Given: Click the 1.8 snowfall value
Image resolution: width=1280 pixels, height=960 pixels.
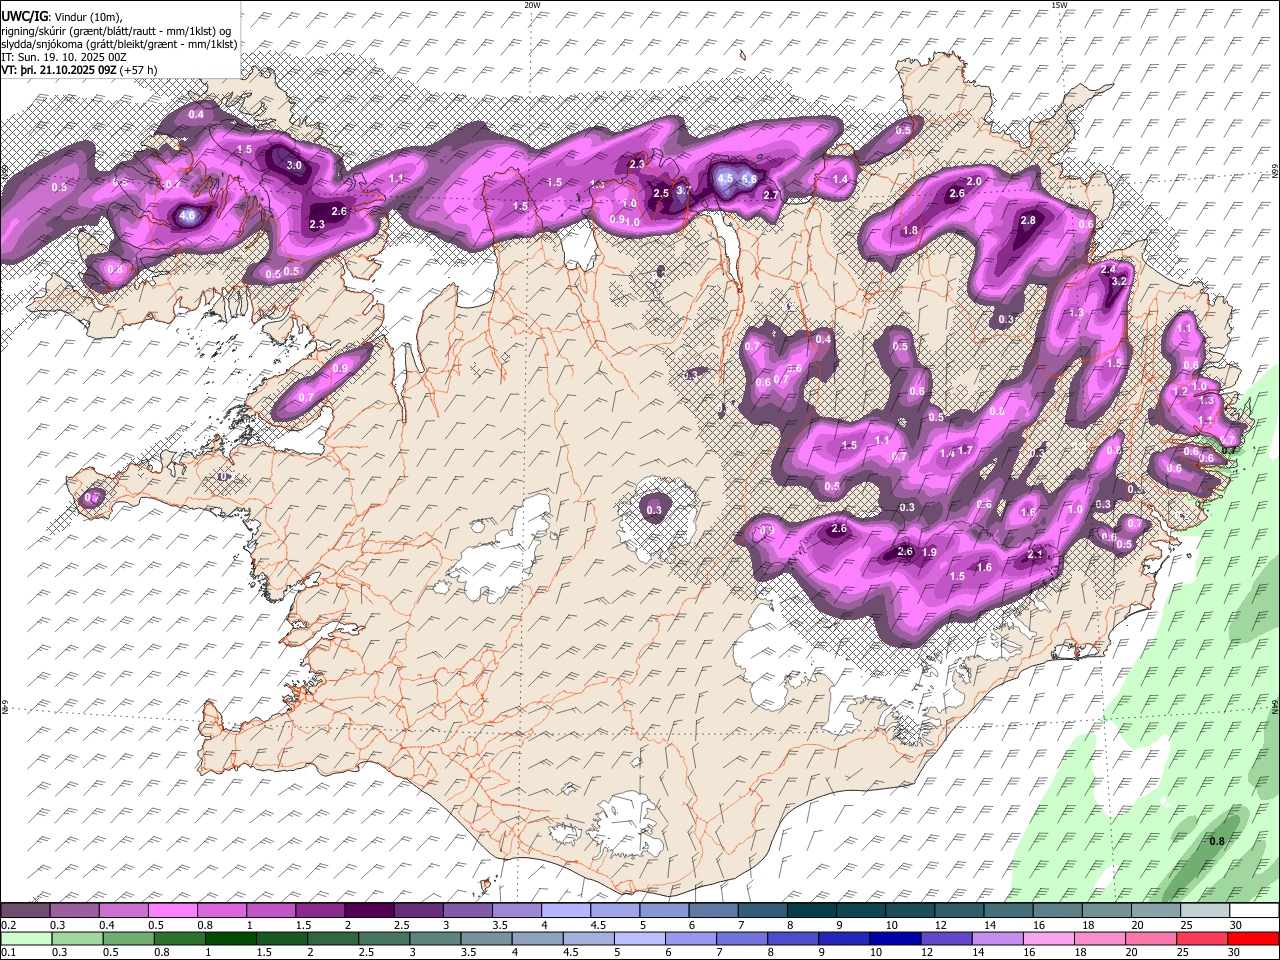Looking at the screenshot, I should point(910,231).
